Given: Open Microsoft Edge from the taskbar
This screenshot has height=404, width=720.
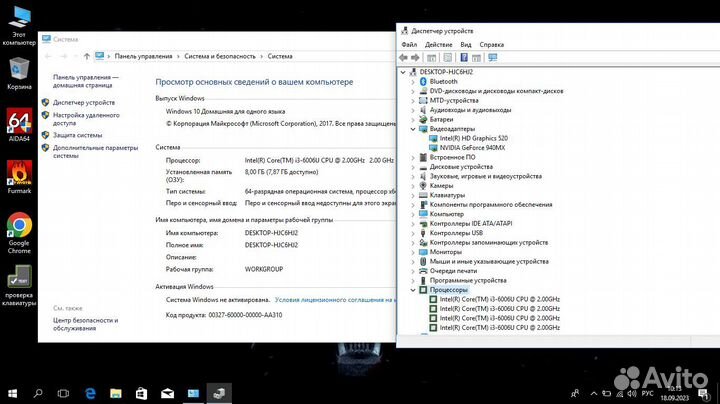Looking at the screenshot, I should tap(90, 393).
